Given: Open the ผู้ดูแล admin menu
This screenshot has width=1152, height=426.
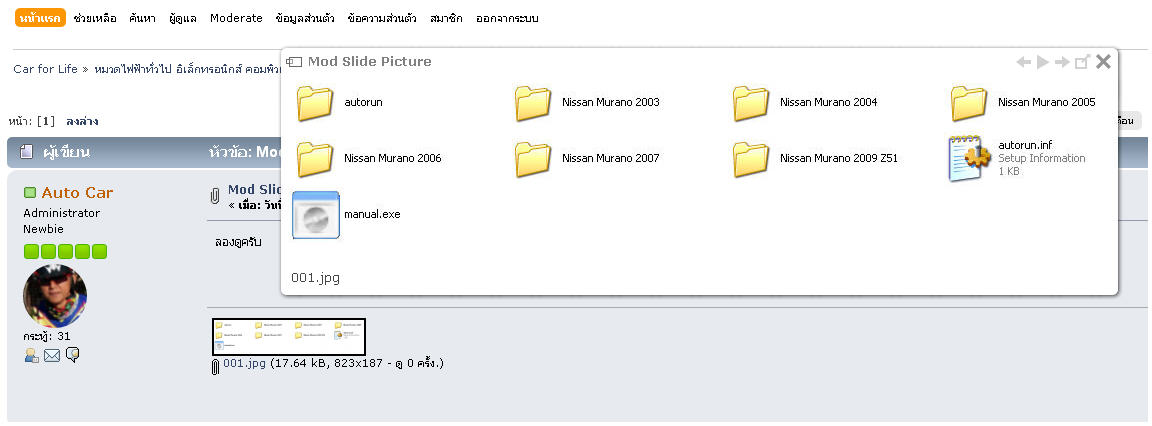Looking at the screenshot, I should 183,18.
